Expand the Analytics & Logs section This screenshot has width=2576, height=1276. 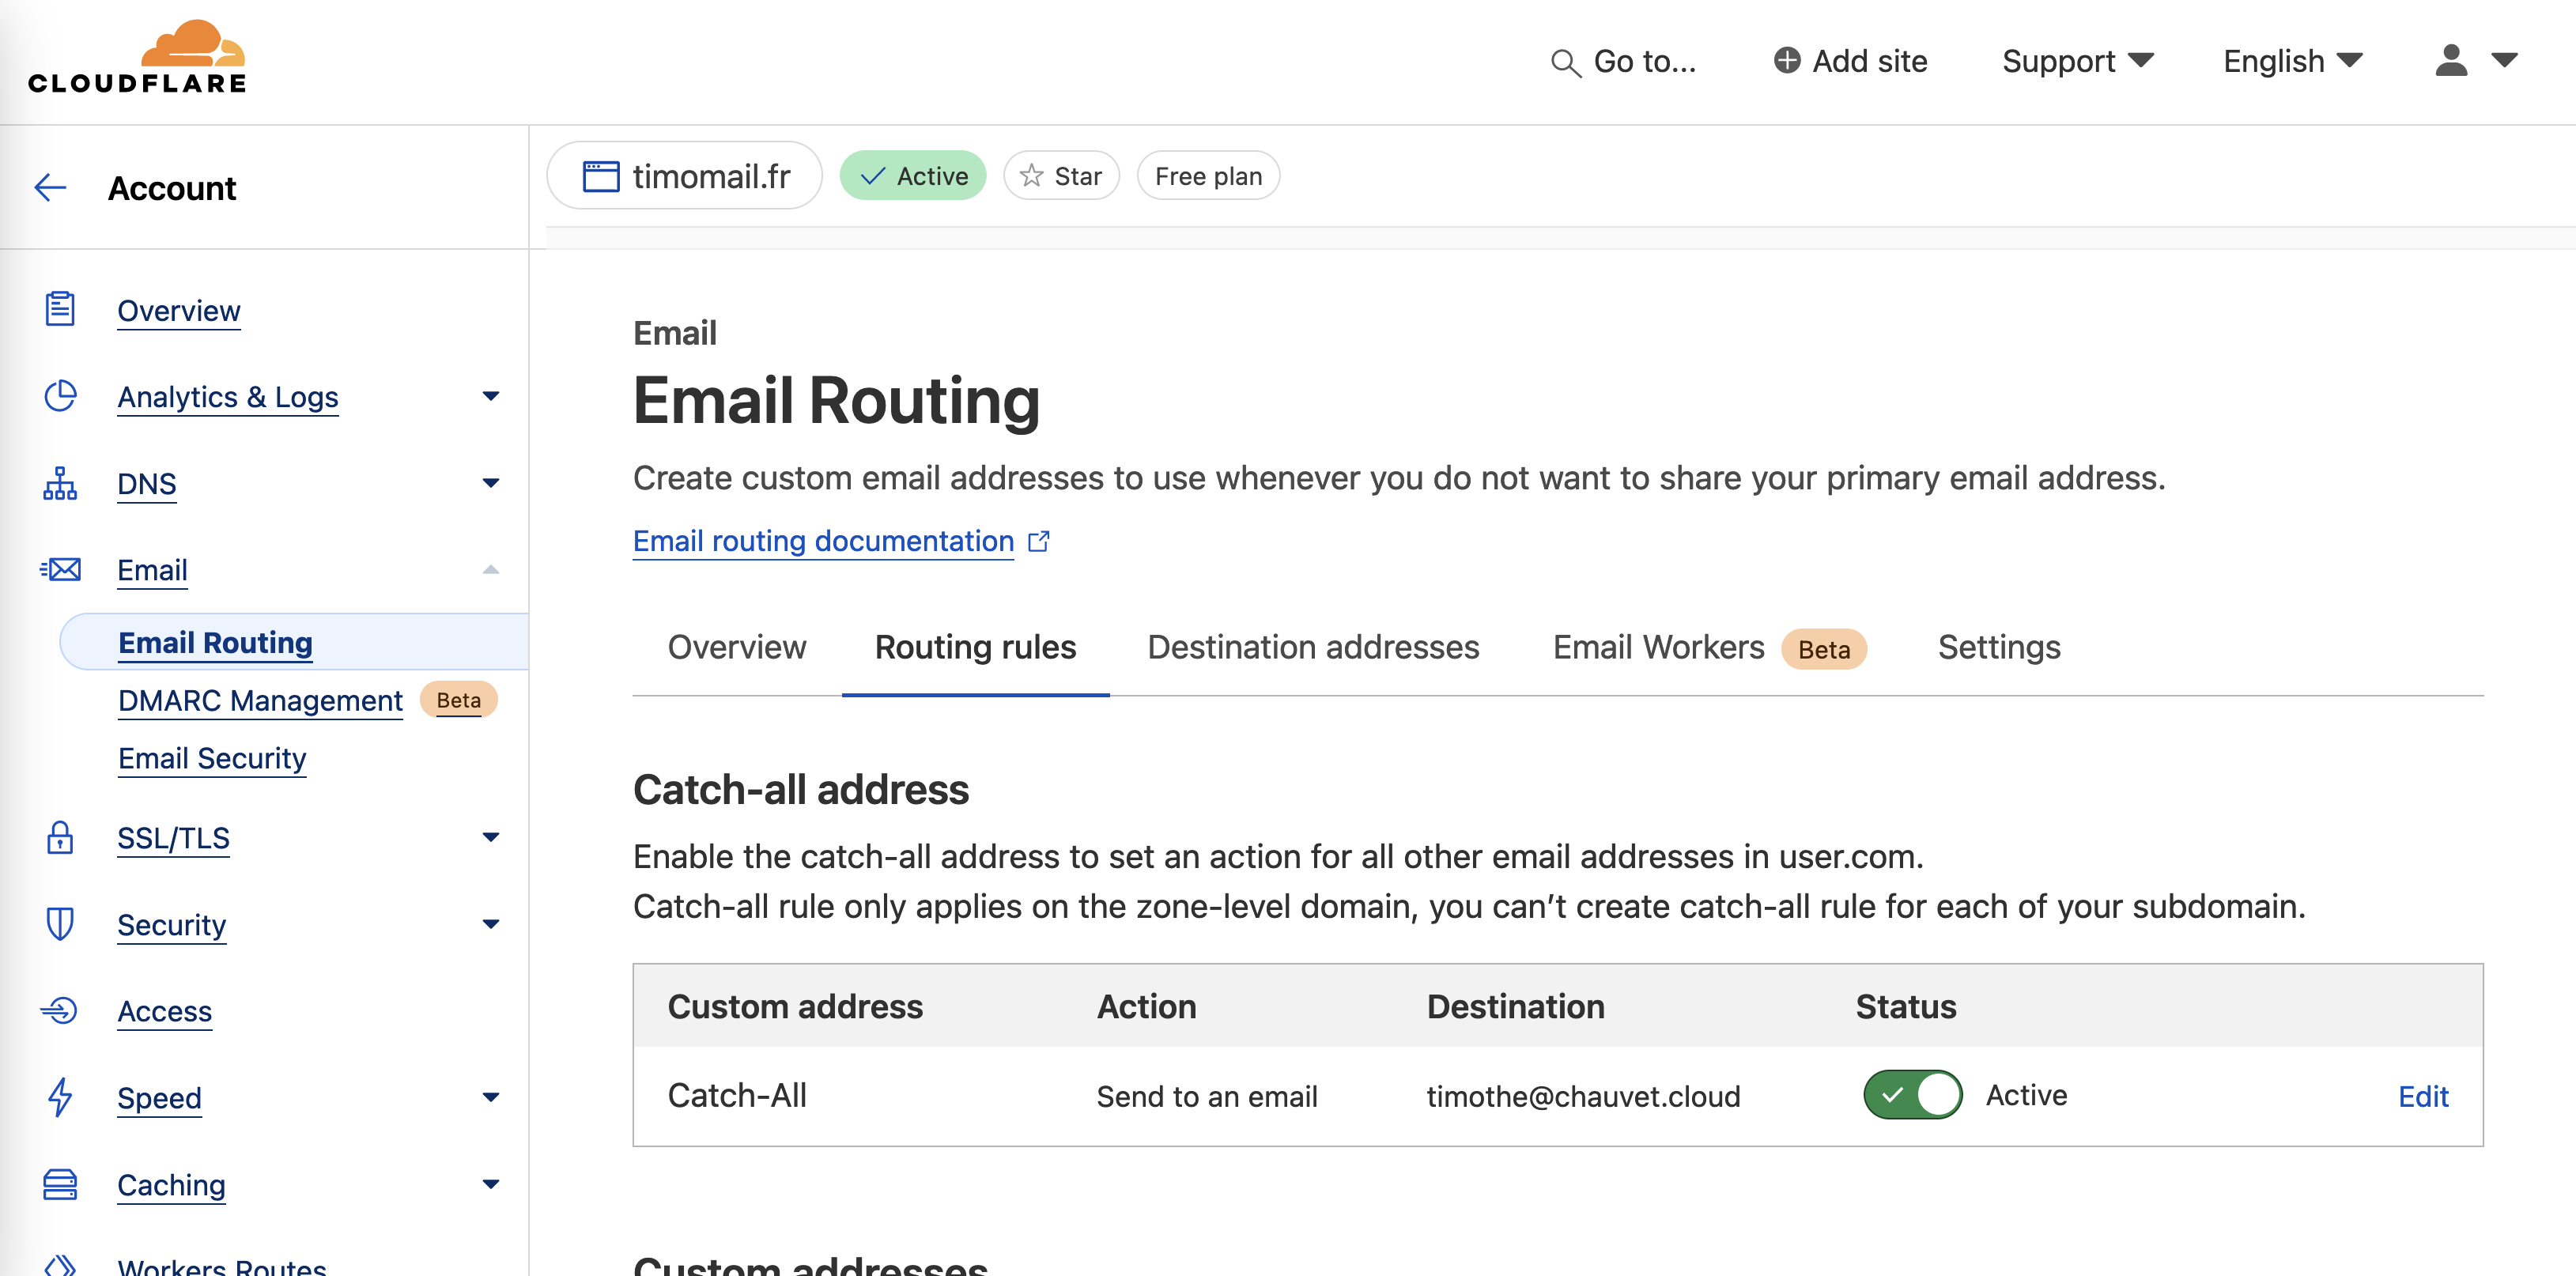pyautogui.click(x=490, y=396)
